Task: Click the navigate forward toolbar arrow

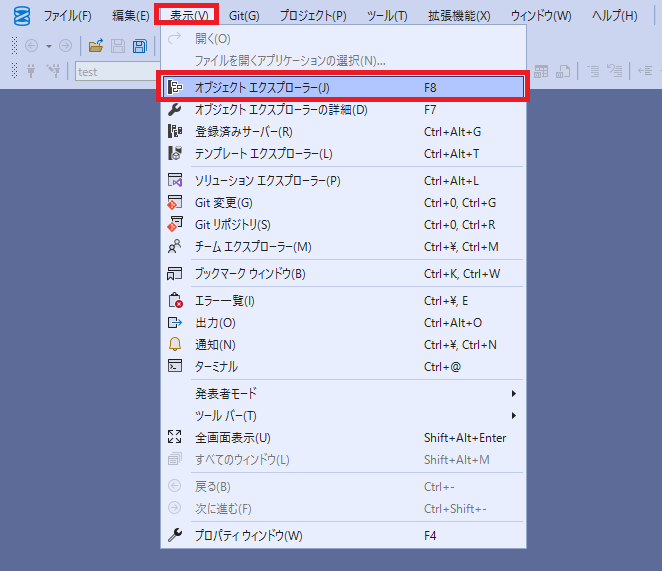Action: click(65, 46)
